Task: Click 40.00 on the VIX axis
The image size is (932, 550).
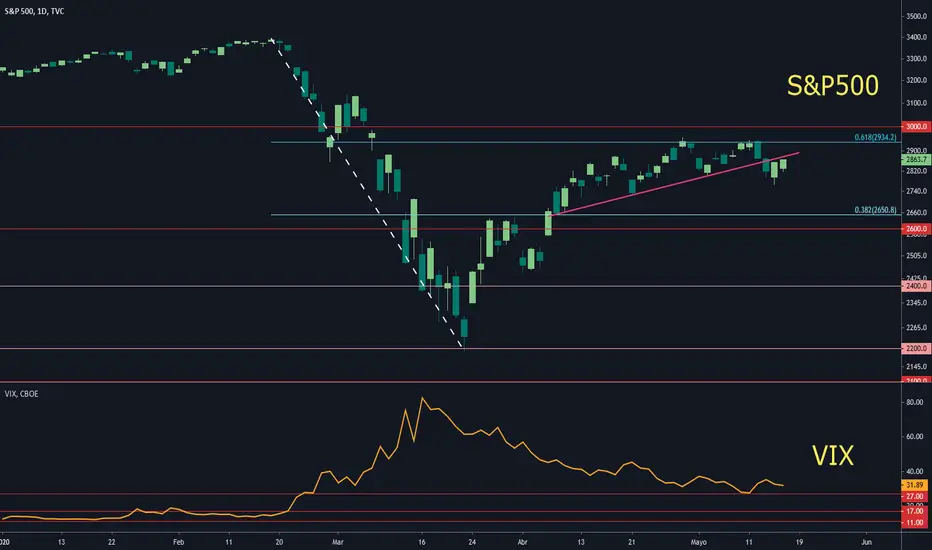Action: (x=915, y=472)
